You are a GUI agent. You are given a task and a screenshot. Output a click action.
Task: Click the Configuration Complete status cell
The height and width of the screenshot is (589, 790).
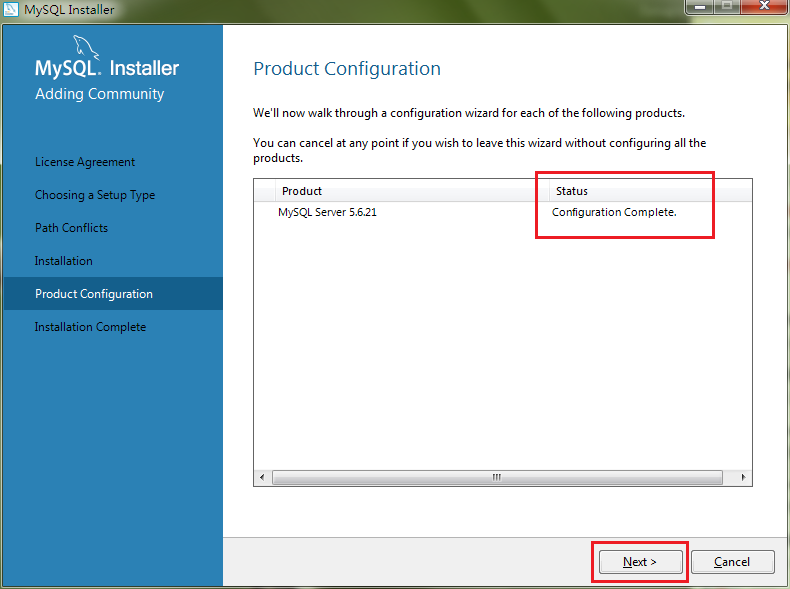click(614, 212)
